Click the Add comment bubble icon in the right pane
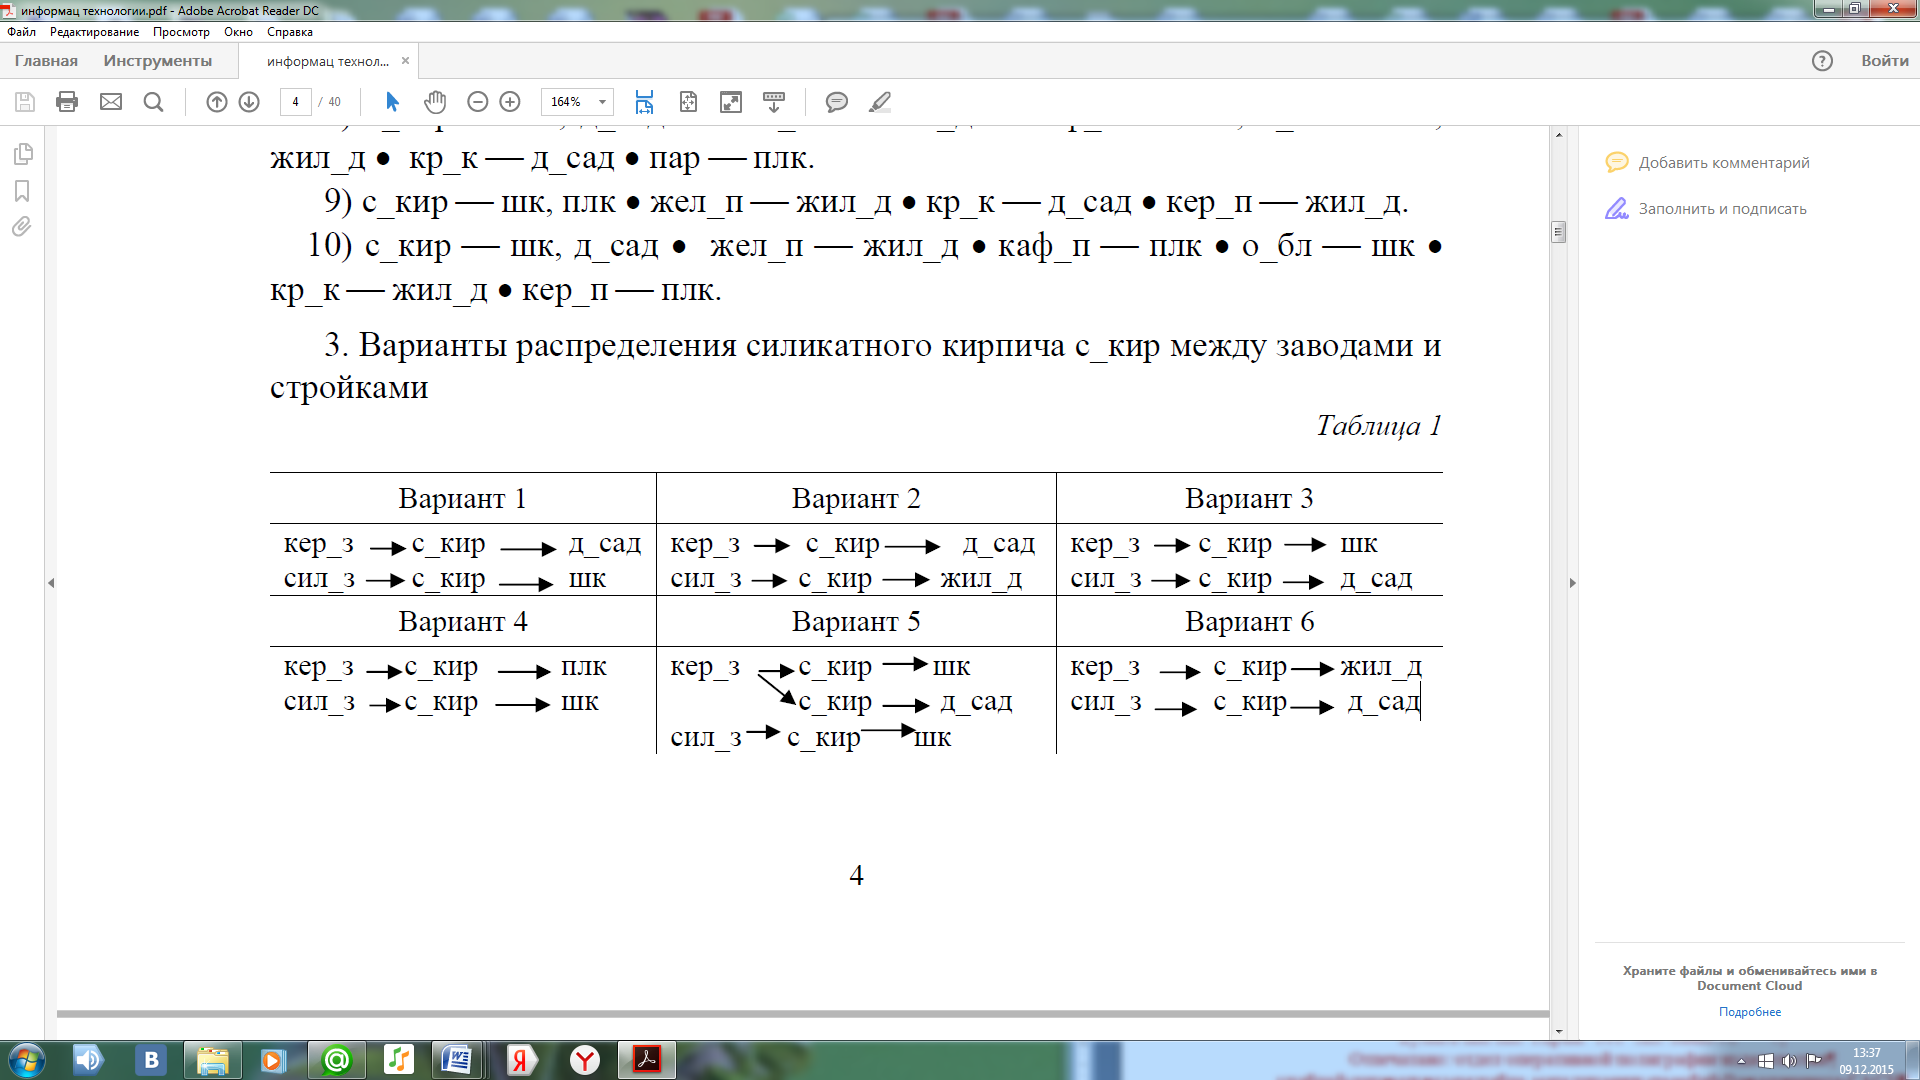The height and width of the screenshot is (1080, 1920). (x=1617, y=162)
